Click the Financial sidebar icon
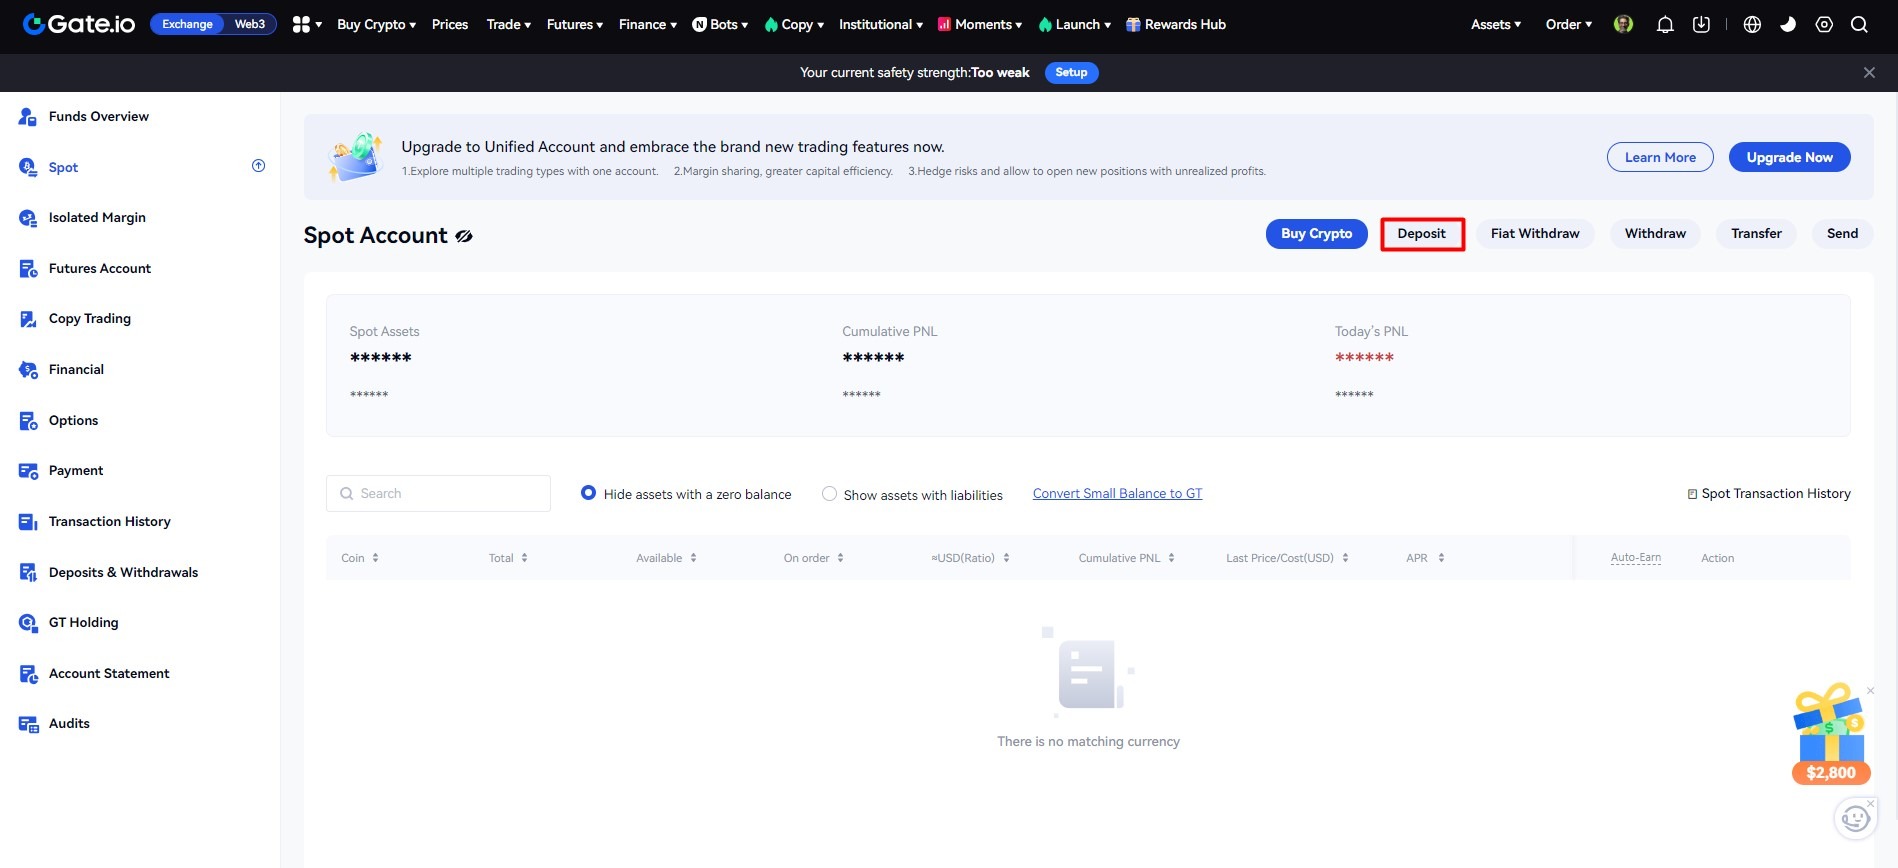The height and width of the screenshot is (868, 1898). [x=28, y=370]
